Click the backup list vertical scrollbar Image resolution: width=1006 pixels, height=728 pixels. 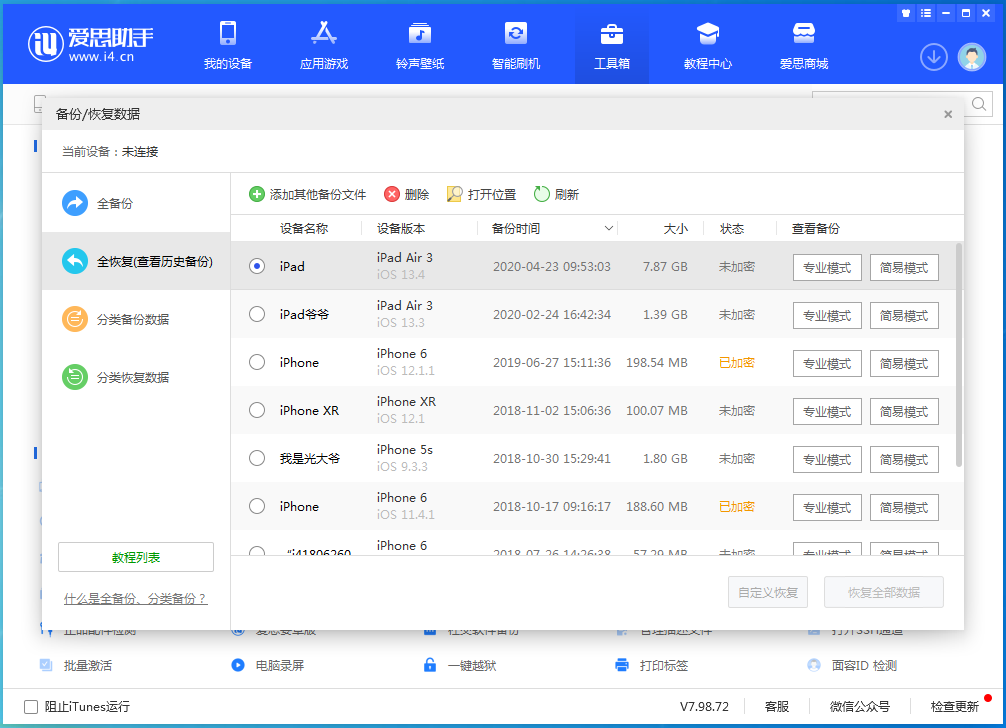click(x=959, y=355)
